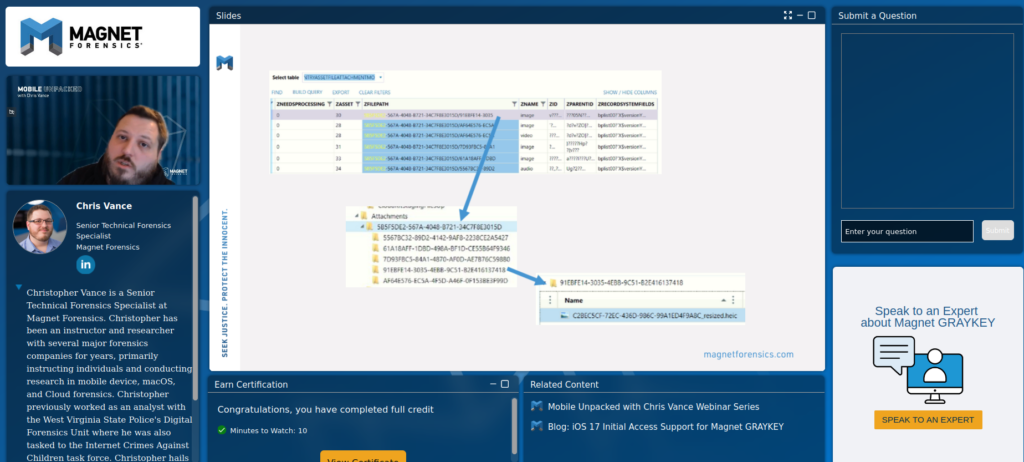This screenshot has width=1024, height=462.
Task: Click the View Certificate button
Action: point(363,456)
